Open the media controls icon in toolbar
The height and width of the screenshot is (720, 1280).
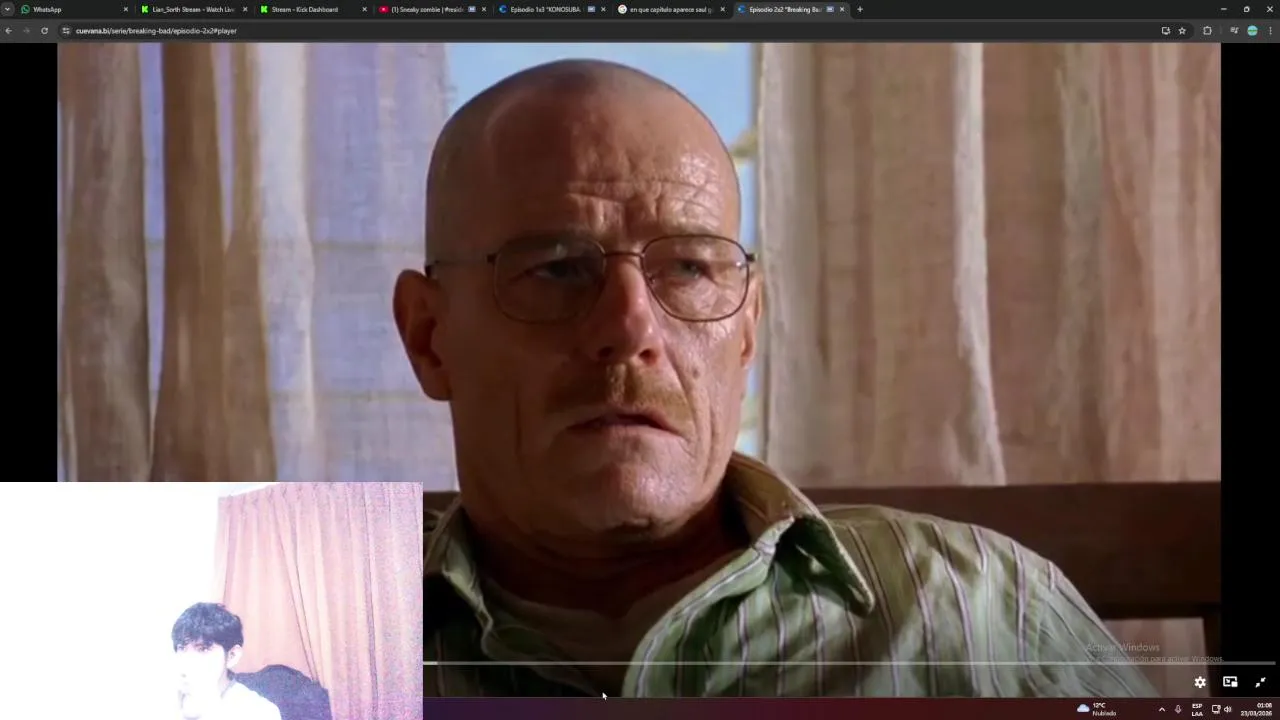1234,31
